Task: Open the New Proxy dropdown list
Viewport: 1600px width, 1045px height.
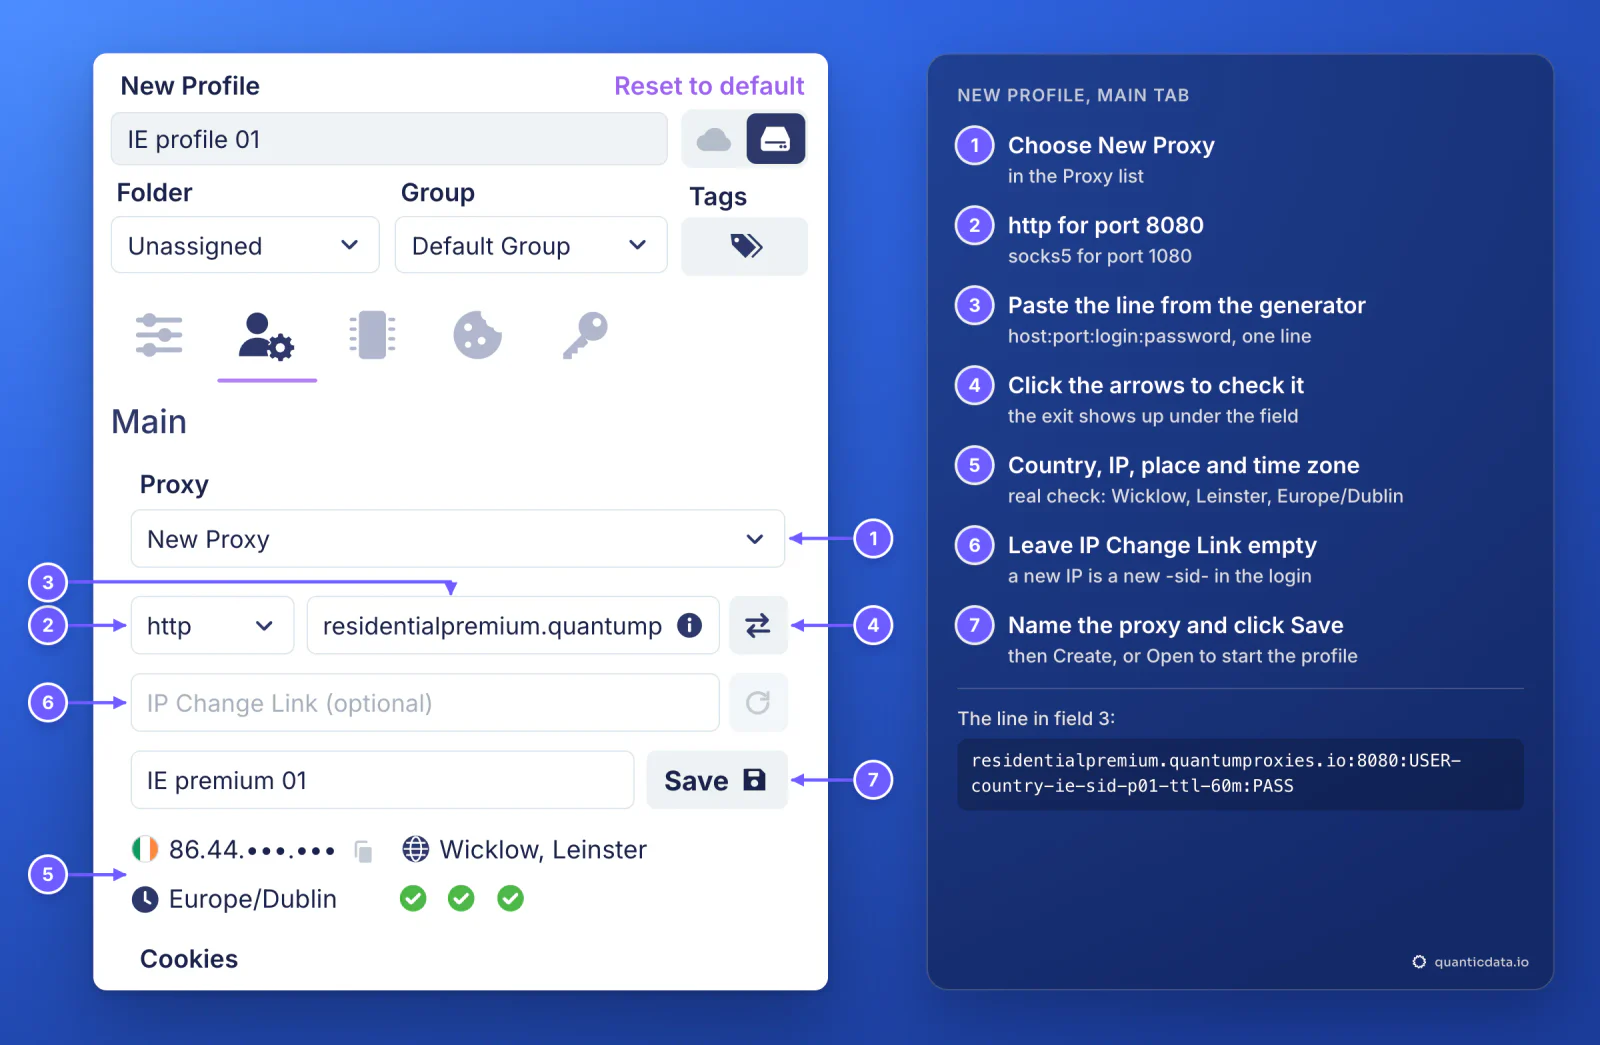Action: (458, 539)
